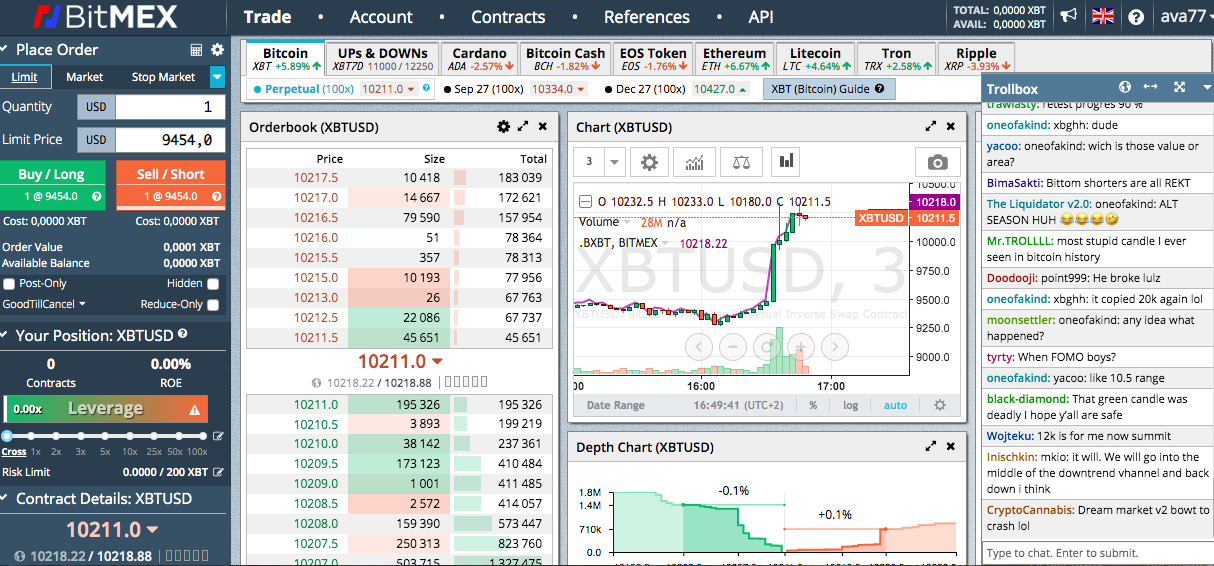Image resolution: width=1214 pixels, height=566 pixels.
Task: Open the order type blue dropdown arrow
Action: tap(217, 77)
